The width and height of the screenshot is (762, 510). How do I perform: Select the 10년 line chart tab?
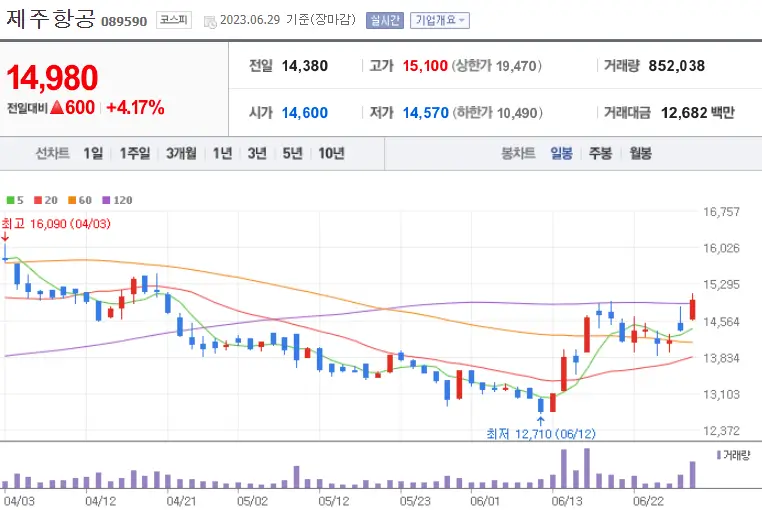(331, 154)
